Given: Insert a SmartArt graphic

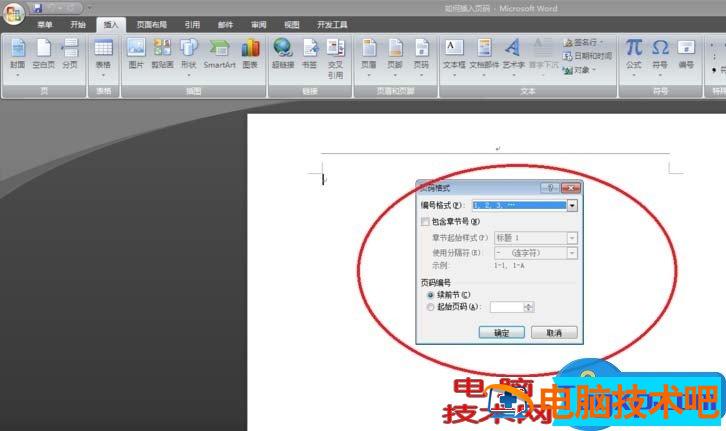Looking at the screenshot, I should coord(219,55).
